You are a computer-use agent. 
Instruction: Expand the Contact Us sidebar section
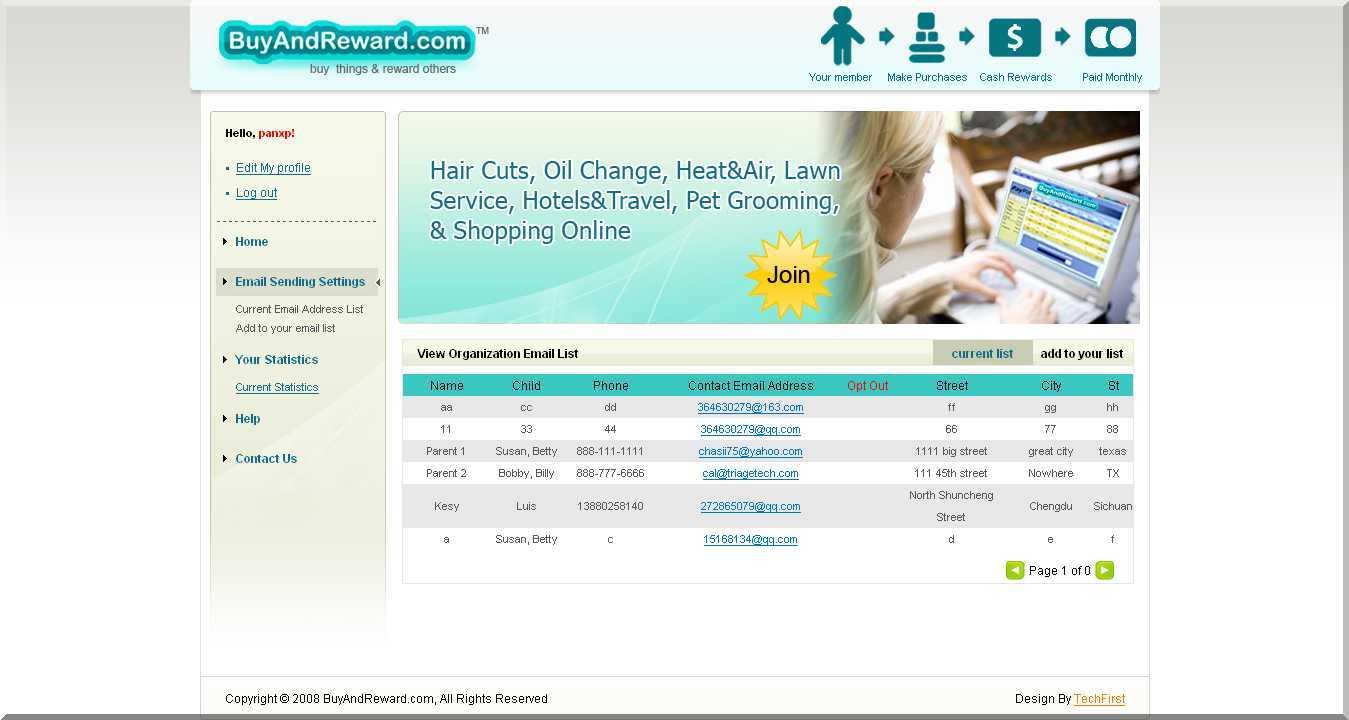tap(266, 458)
